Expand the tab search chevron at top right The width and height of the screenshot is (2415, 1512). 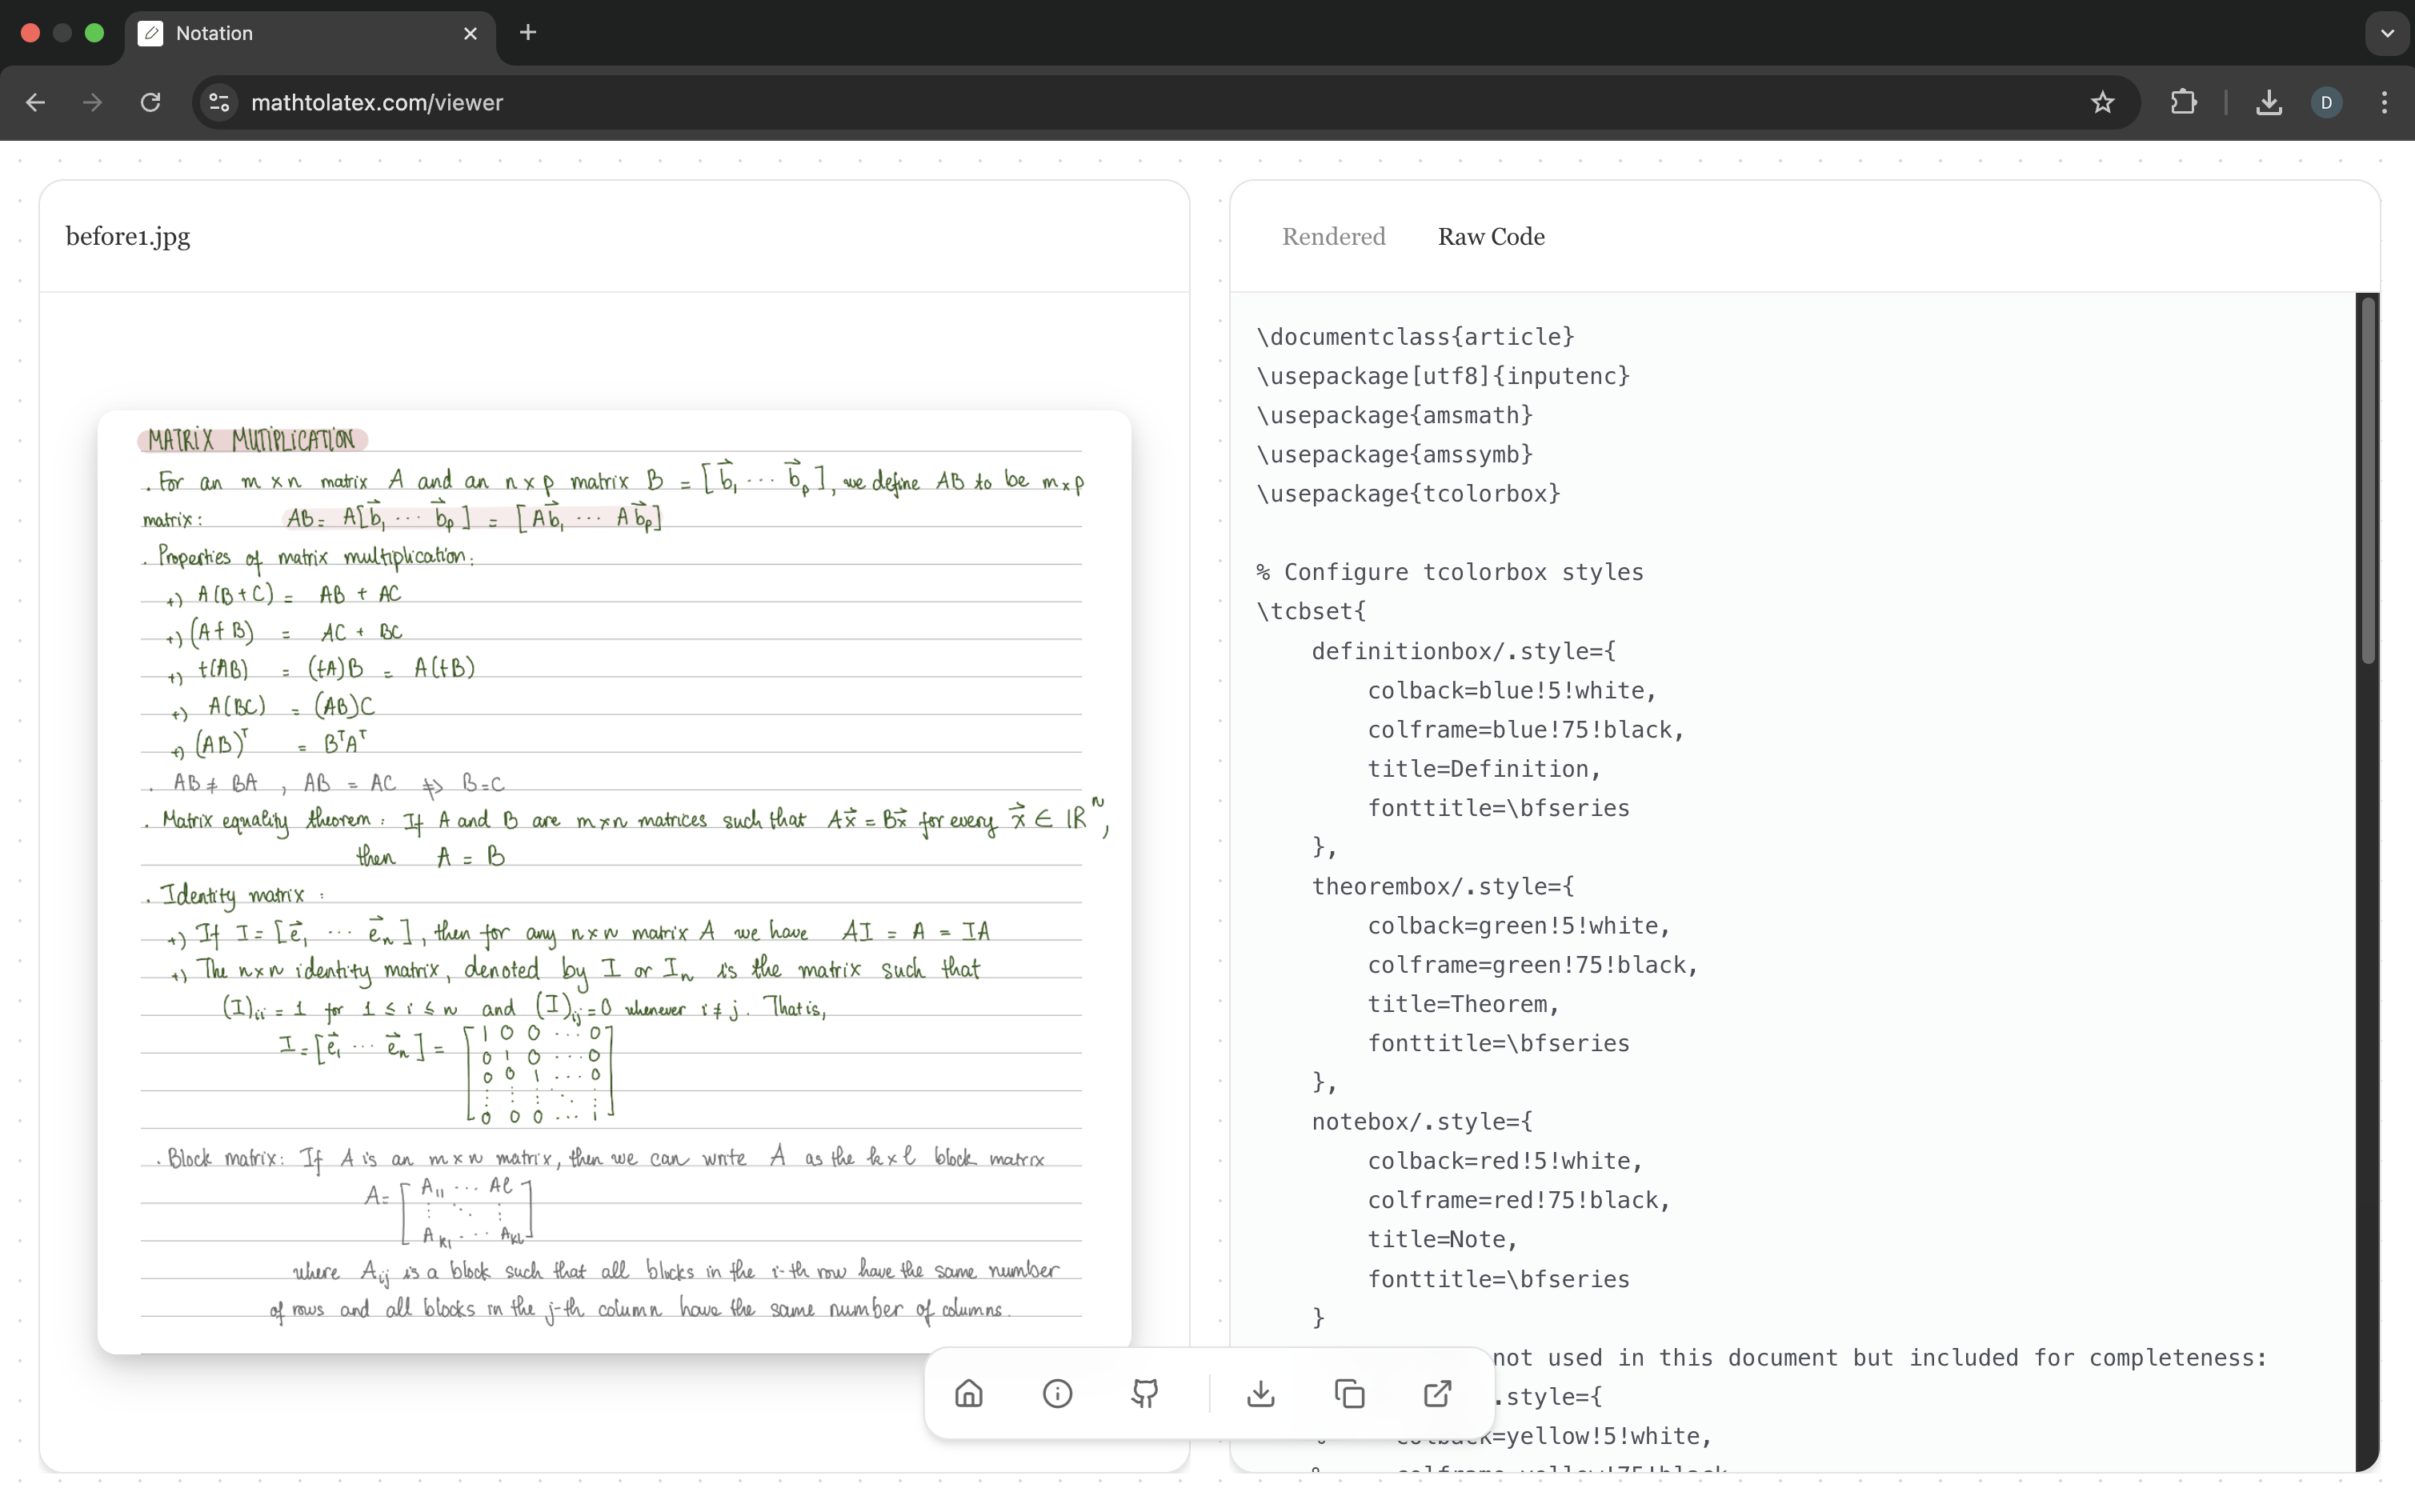(x=2387, y=33)
